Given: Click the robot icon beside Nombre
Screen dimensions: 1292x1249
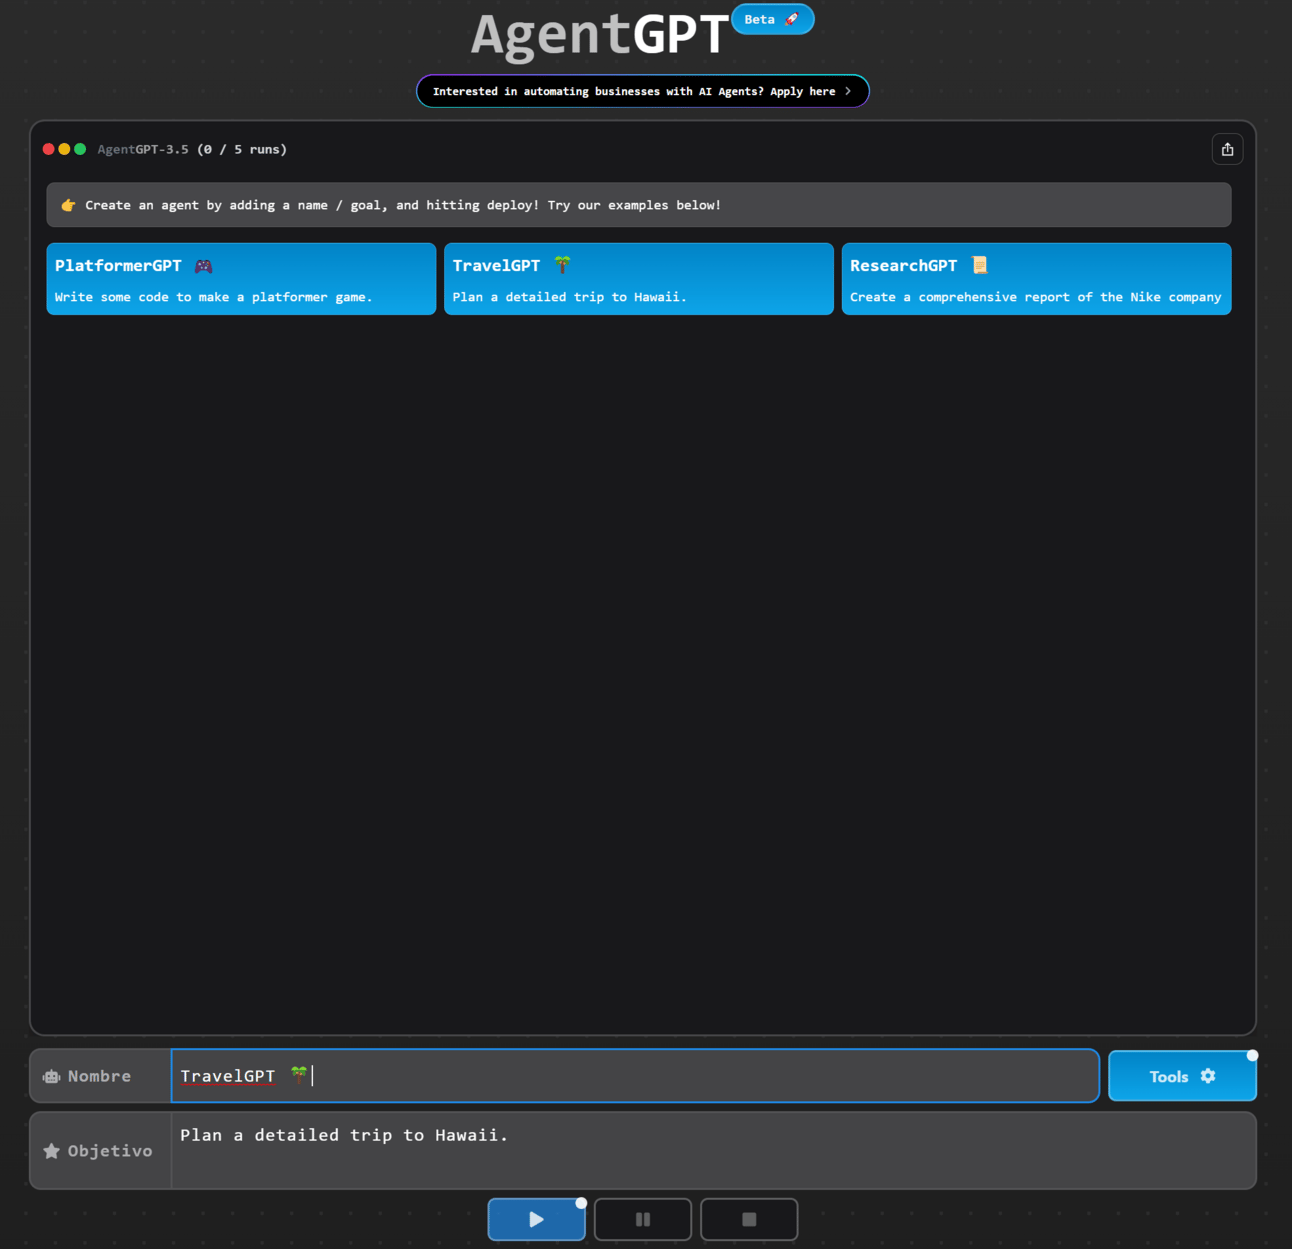Looking at the screenshot, I should point(51,1077).
